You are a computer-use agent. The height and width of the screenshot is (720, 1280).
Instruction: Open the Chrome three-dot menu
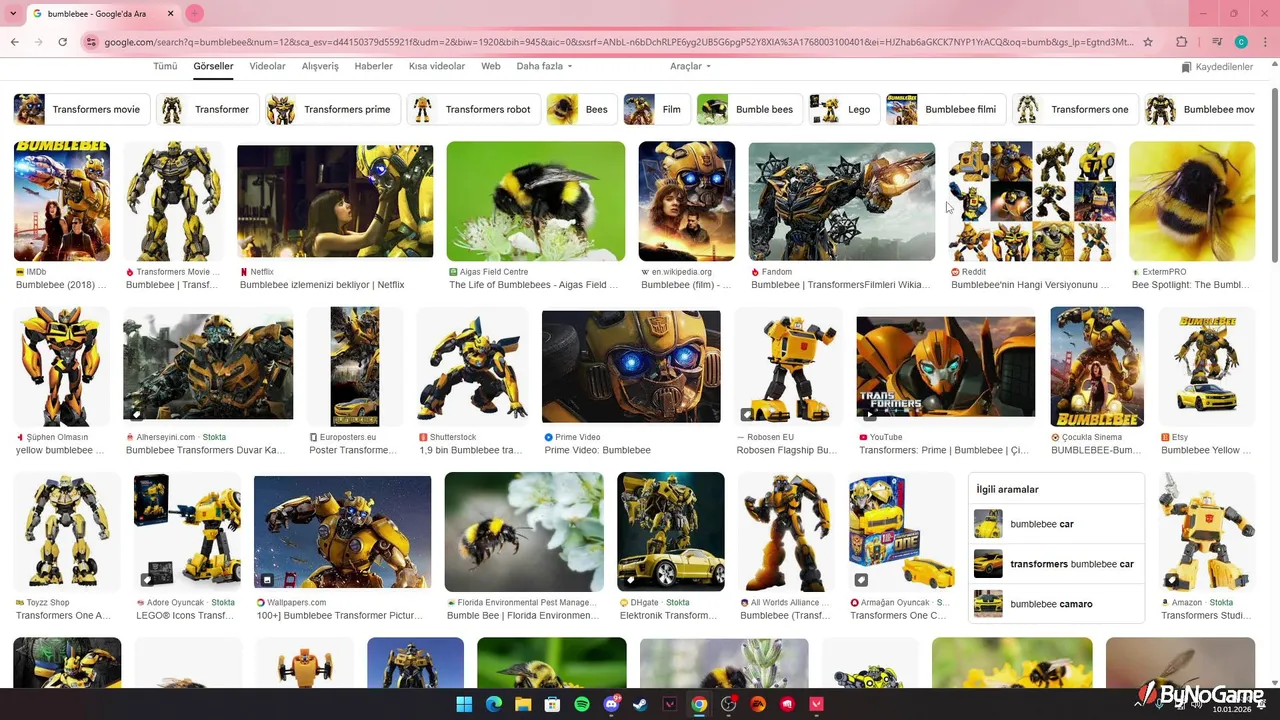(1263, 42)
